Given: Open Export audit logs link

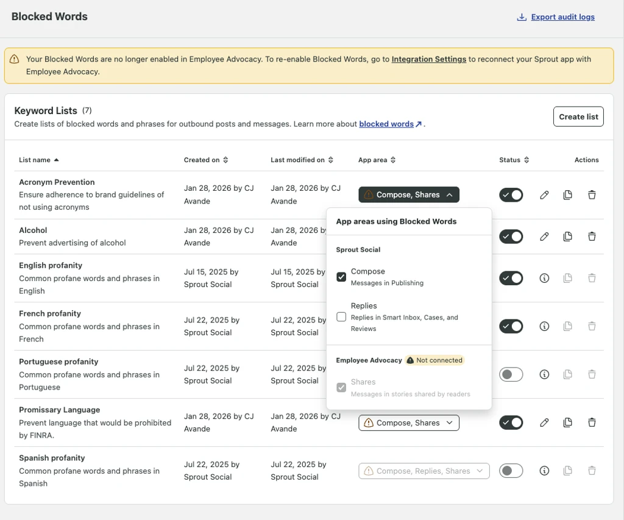Looking at the screenshot, I should coord(563,17).
